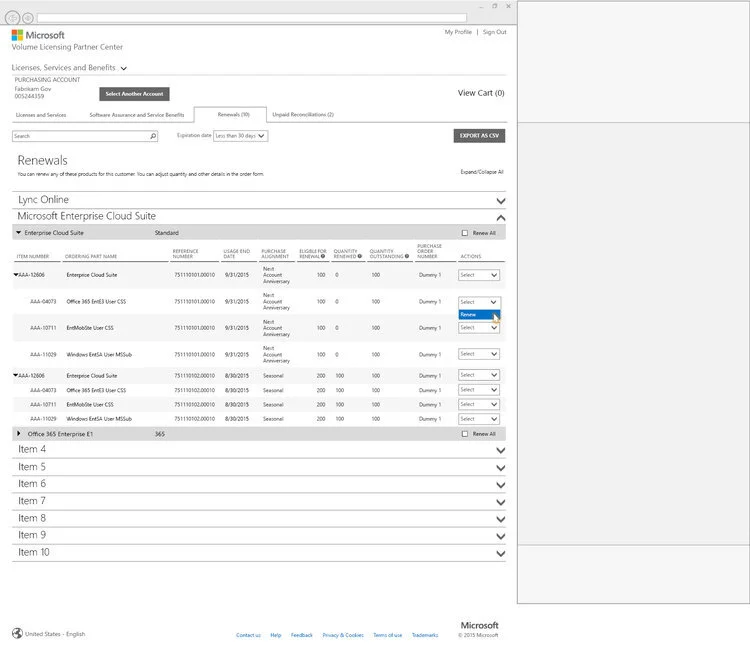
Task: Open action dropdown for Windows EntSA User MSSub Seasonal
Action: coord(479,419)
